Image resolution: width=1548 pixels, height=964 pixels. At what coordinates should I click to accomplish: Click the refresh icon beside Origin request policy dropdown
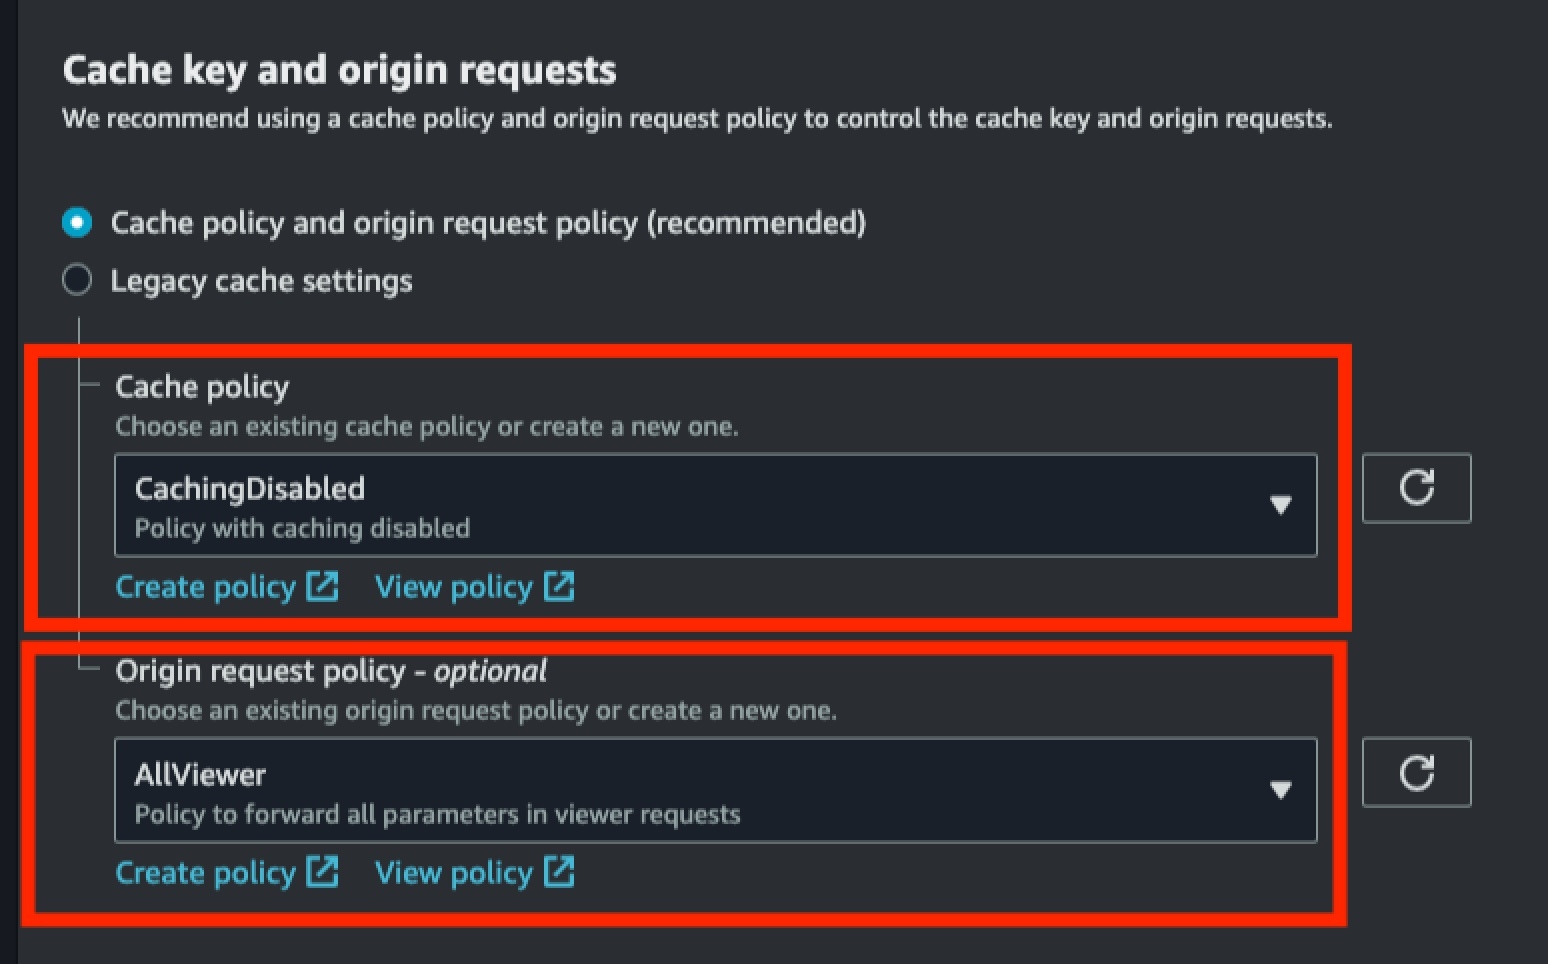tap(1416, 772)
